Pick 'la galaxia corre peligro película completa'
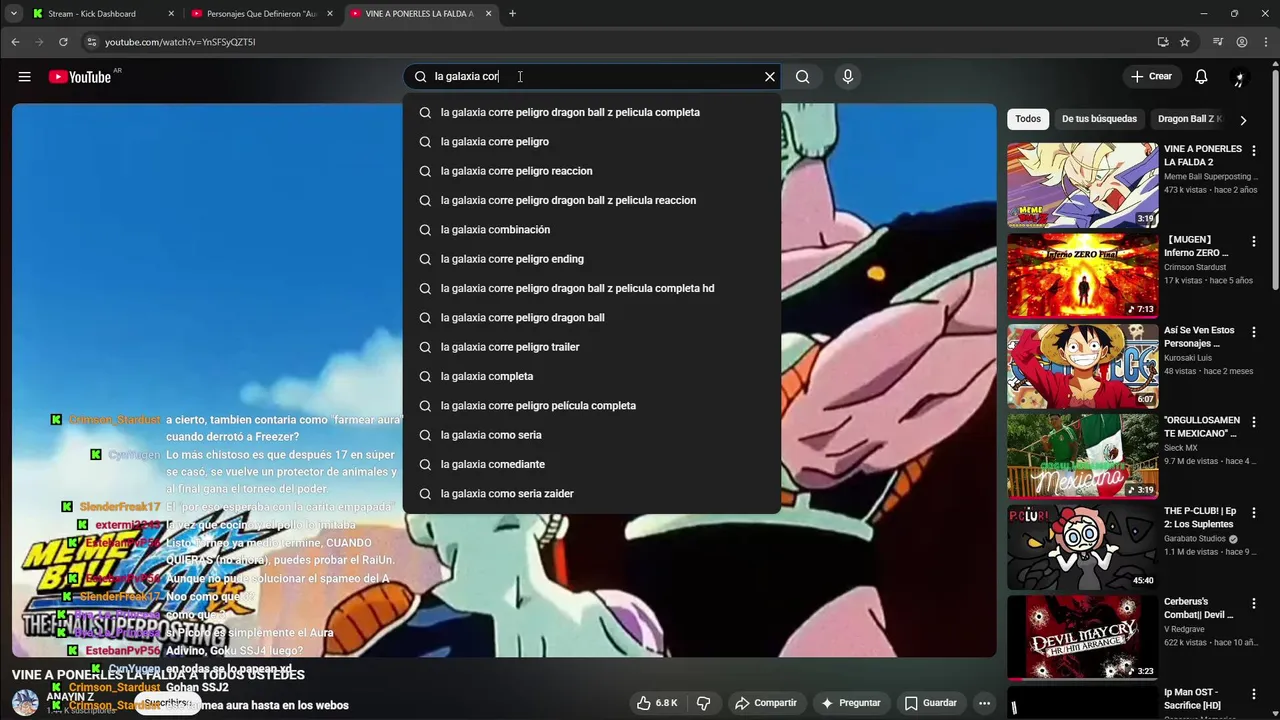The width and height of the screenshot is (1280, 720). pos(592,406)
